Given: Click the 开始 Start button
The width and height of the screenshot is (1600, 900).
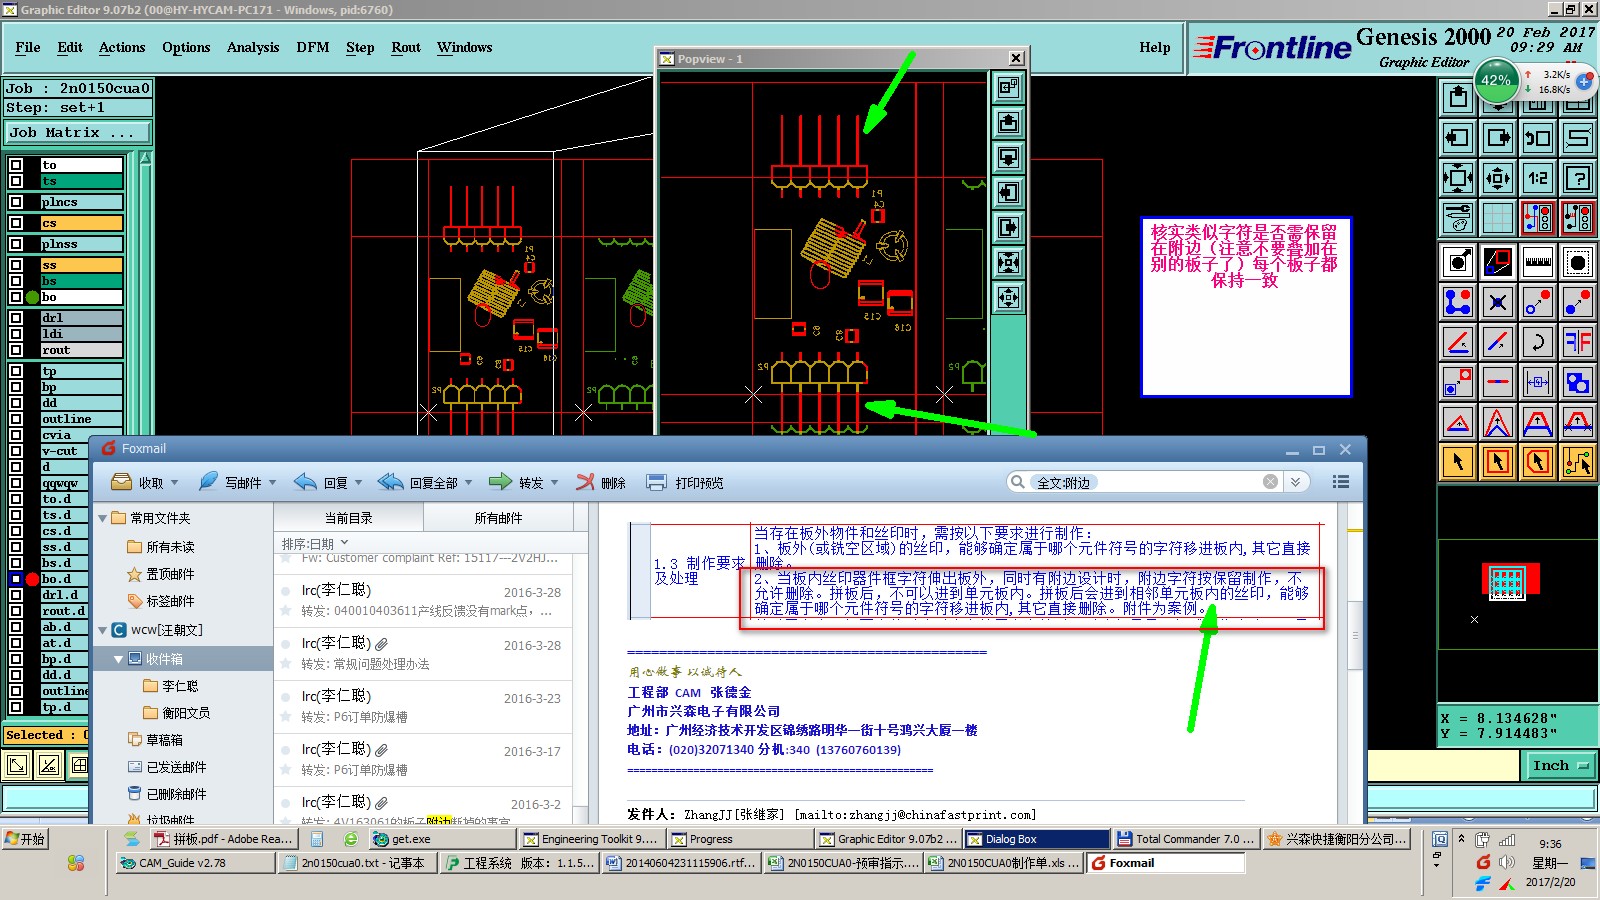Looking at the screenshot, I should coord(26,839).
